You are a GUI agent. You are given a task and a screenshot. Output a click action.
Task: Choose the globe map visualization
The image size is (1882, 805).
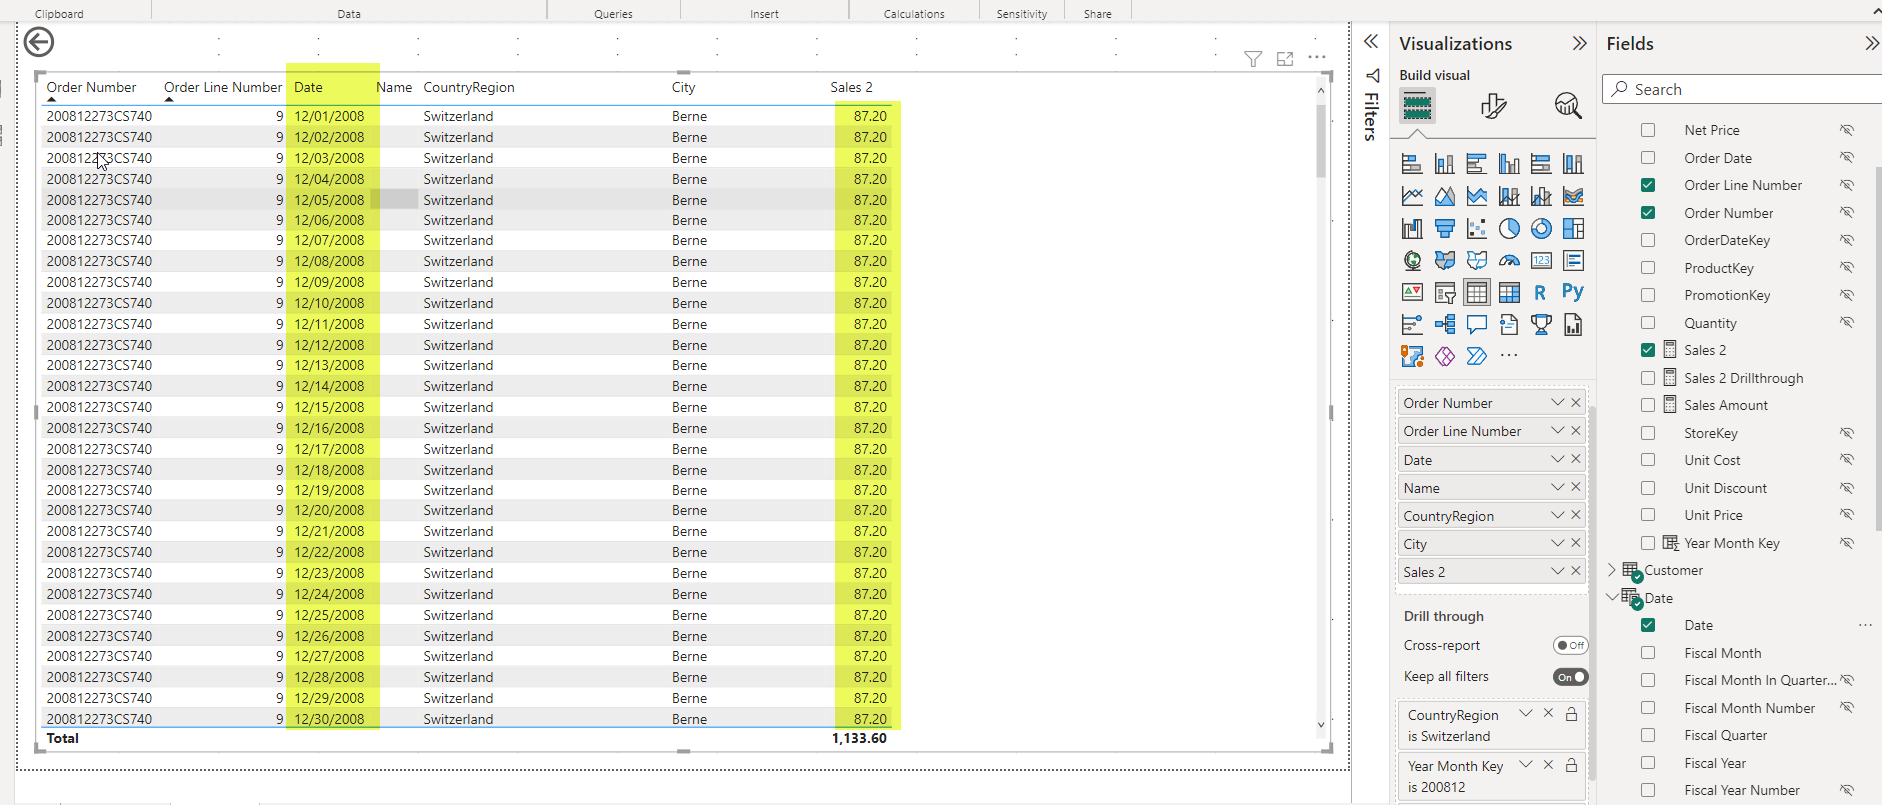point(1412,261)
